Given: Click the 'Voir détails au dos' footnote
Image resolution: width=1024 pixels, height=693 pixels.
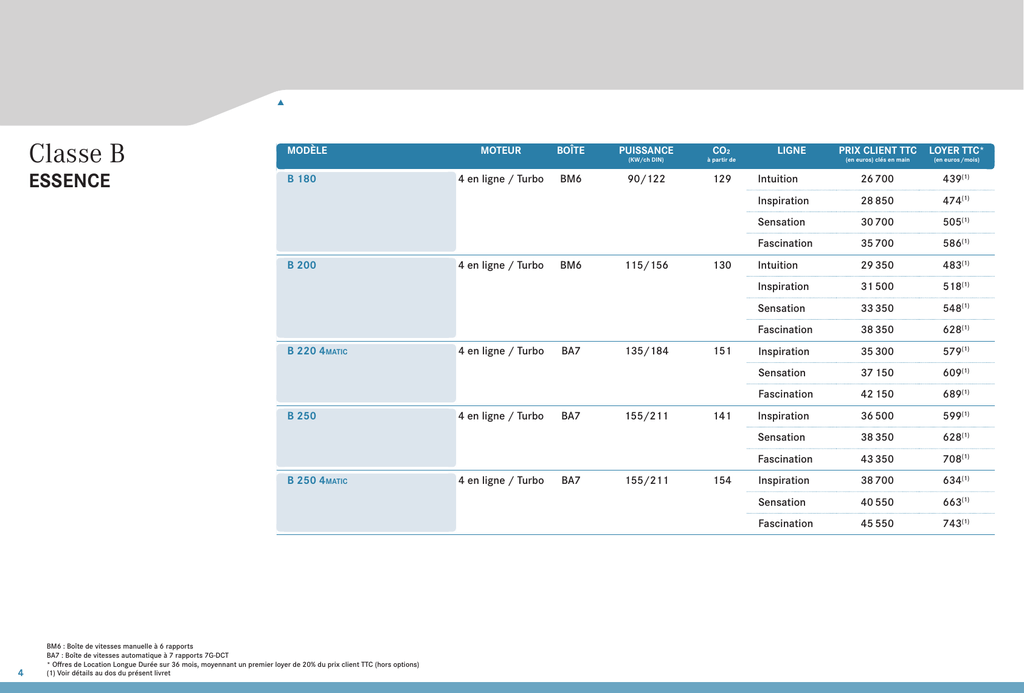Looking at the screenshot, I should click(108, 673).
